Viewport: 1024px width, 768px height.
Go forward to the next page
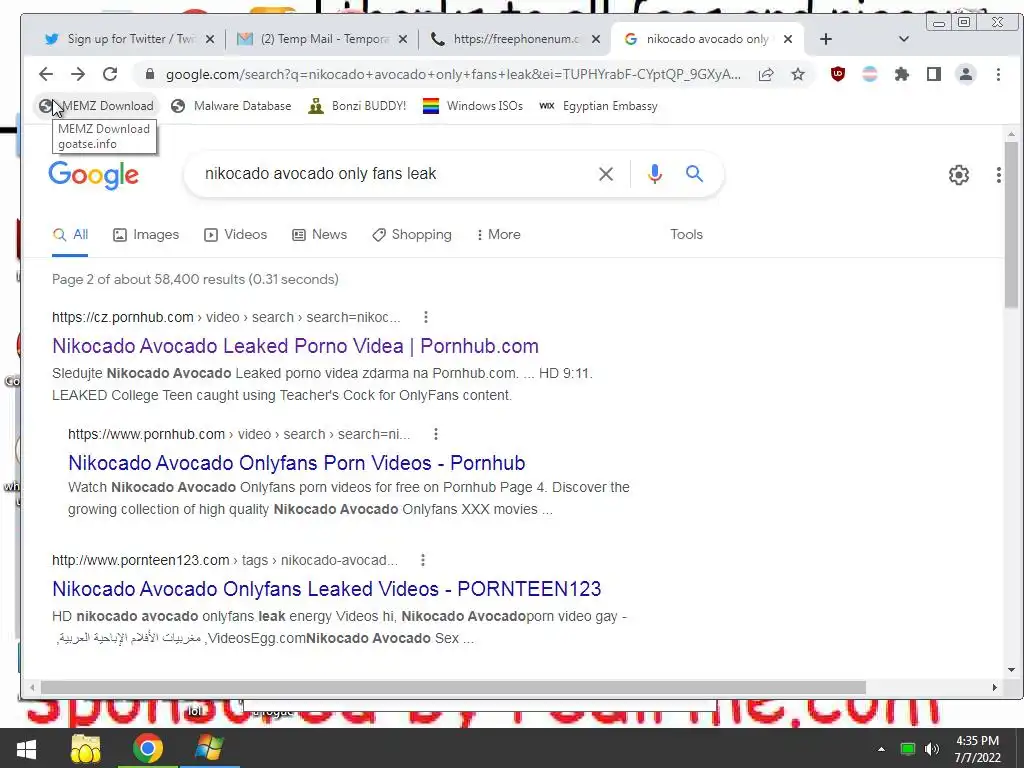tap(78, 74)
